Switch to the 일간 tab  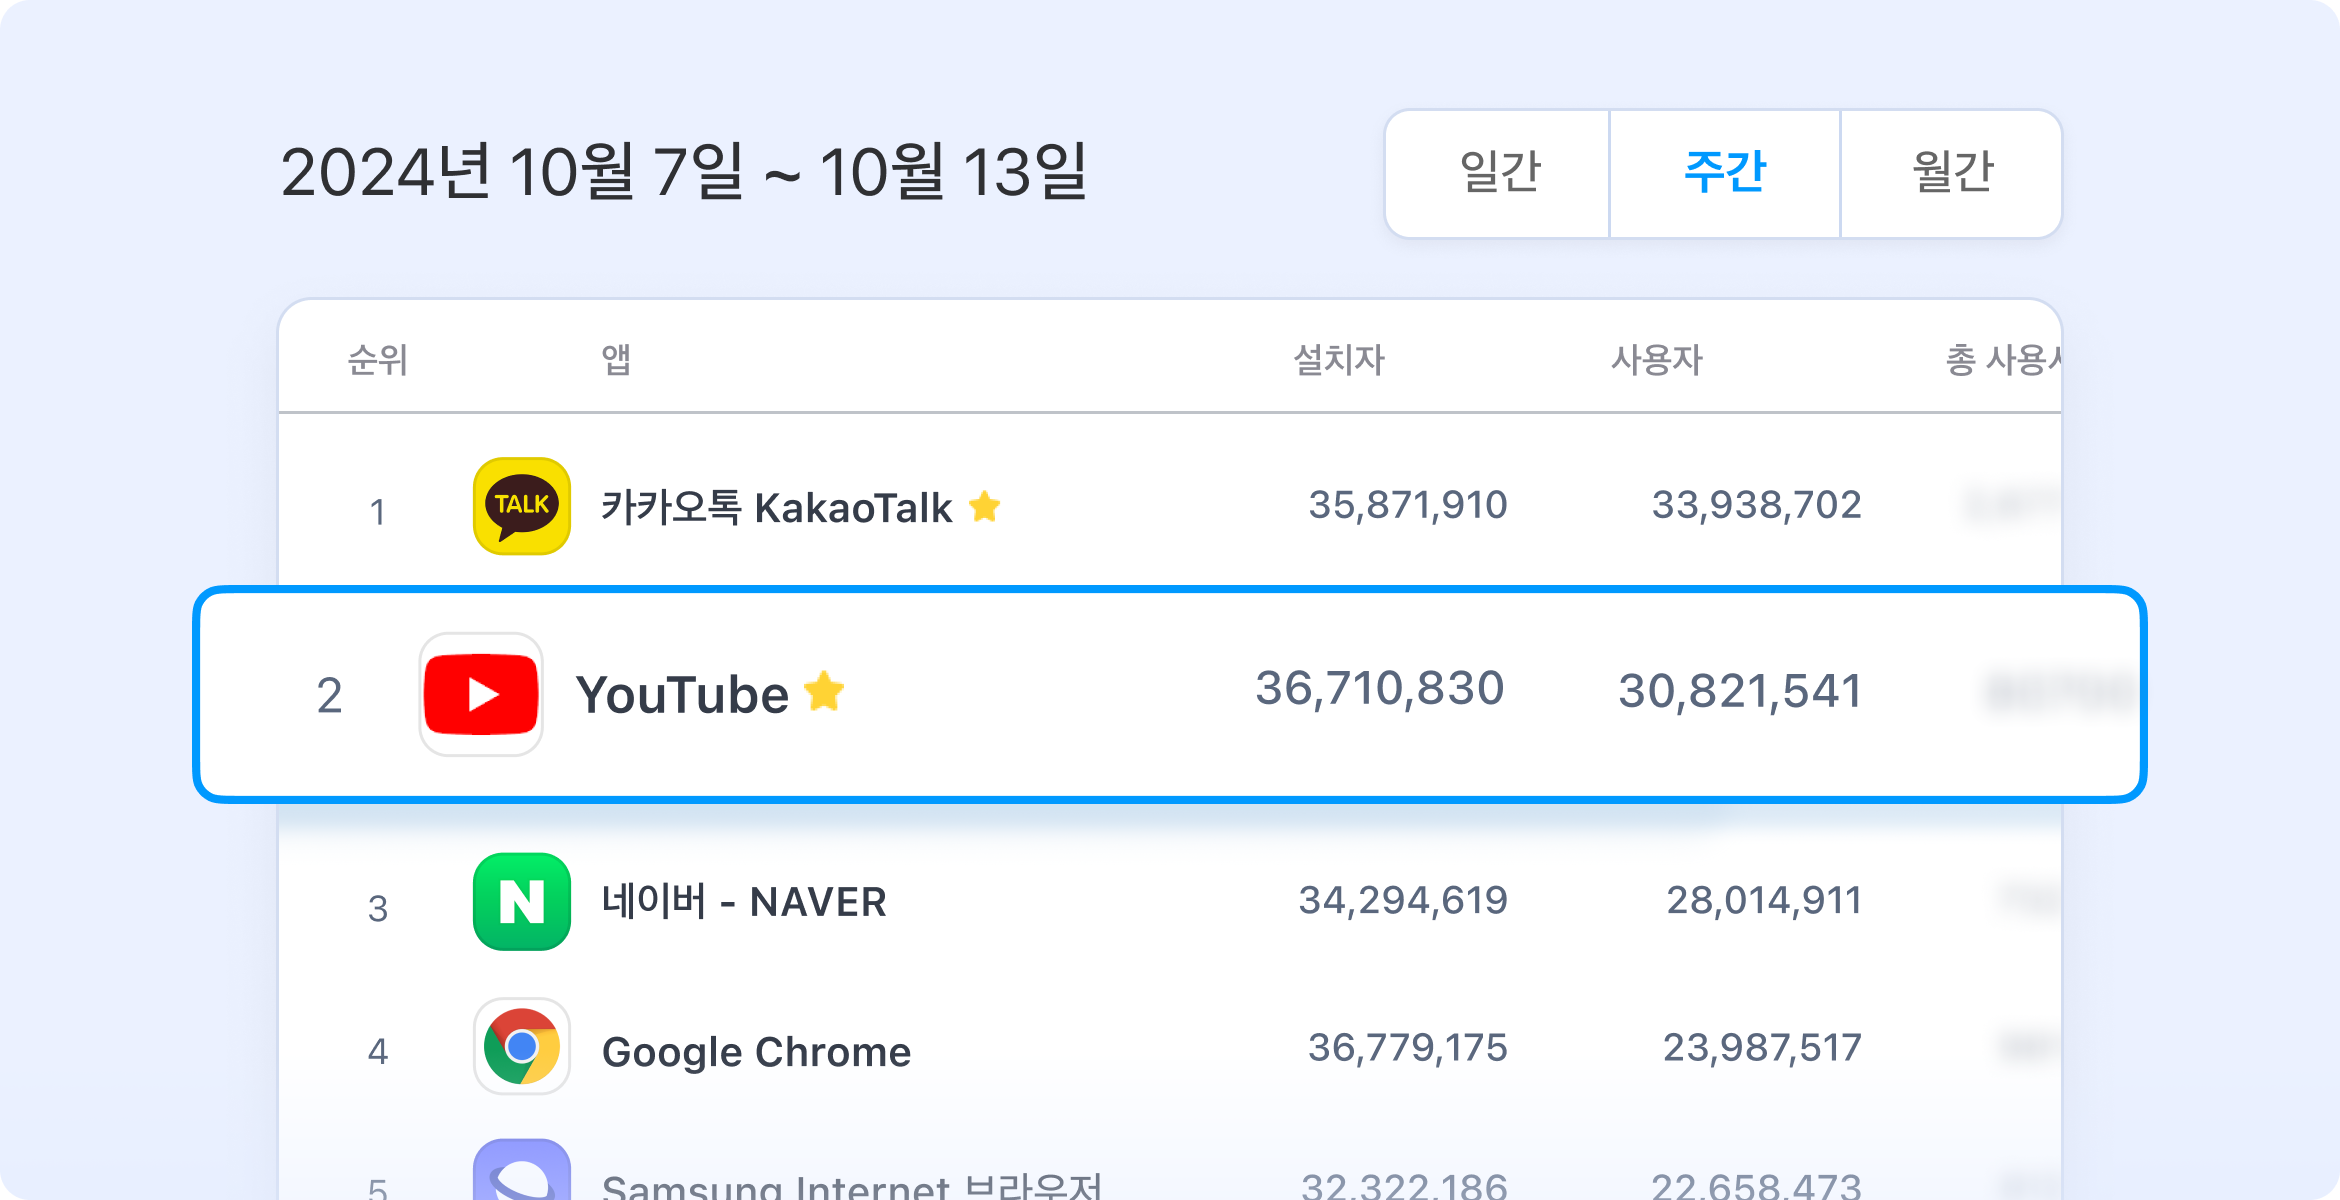(1499, 173)
